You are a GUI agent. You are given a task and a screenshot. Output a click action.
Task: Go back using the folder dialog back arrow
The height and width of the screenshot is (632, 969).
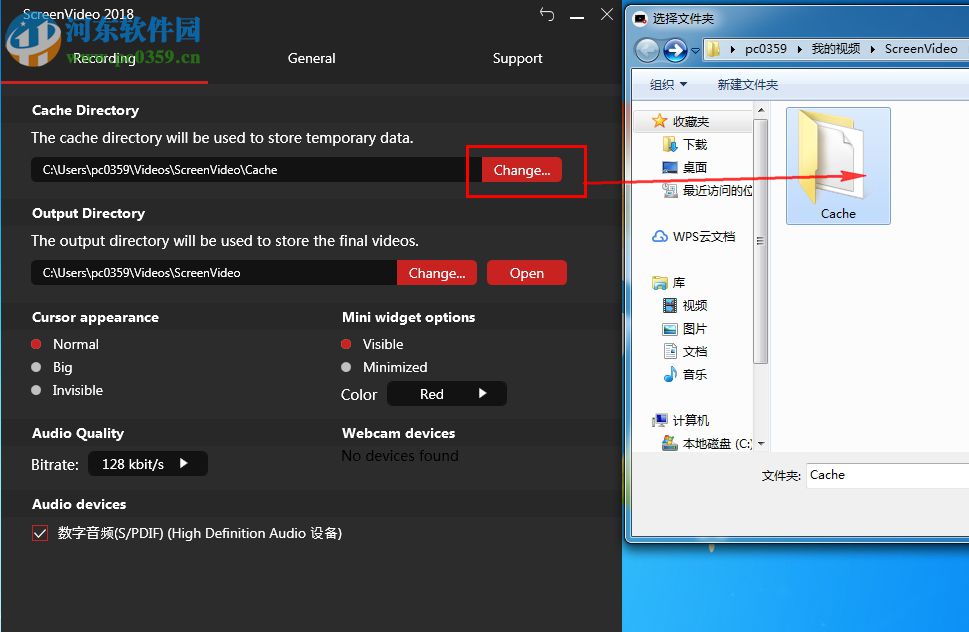(x=647, y=50)
